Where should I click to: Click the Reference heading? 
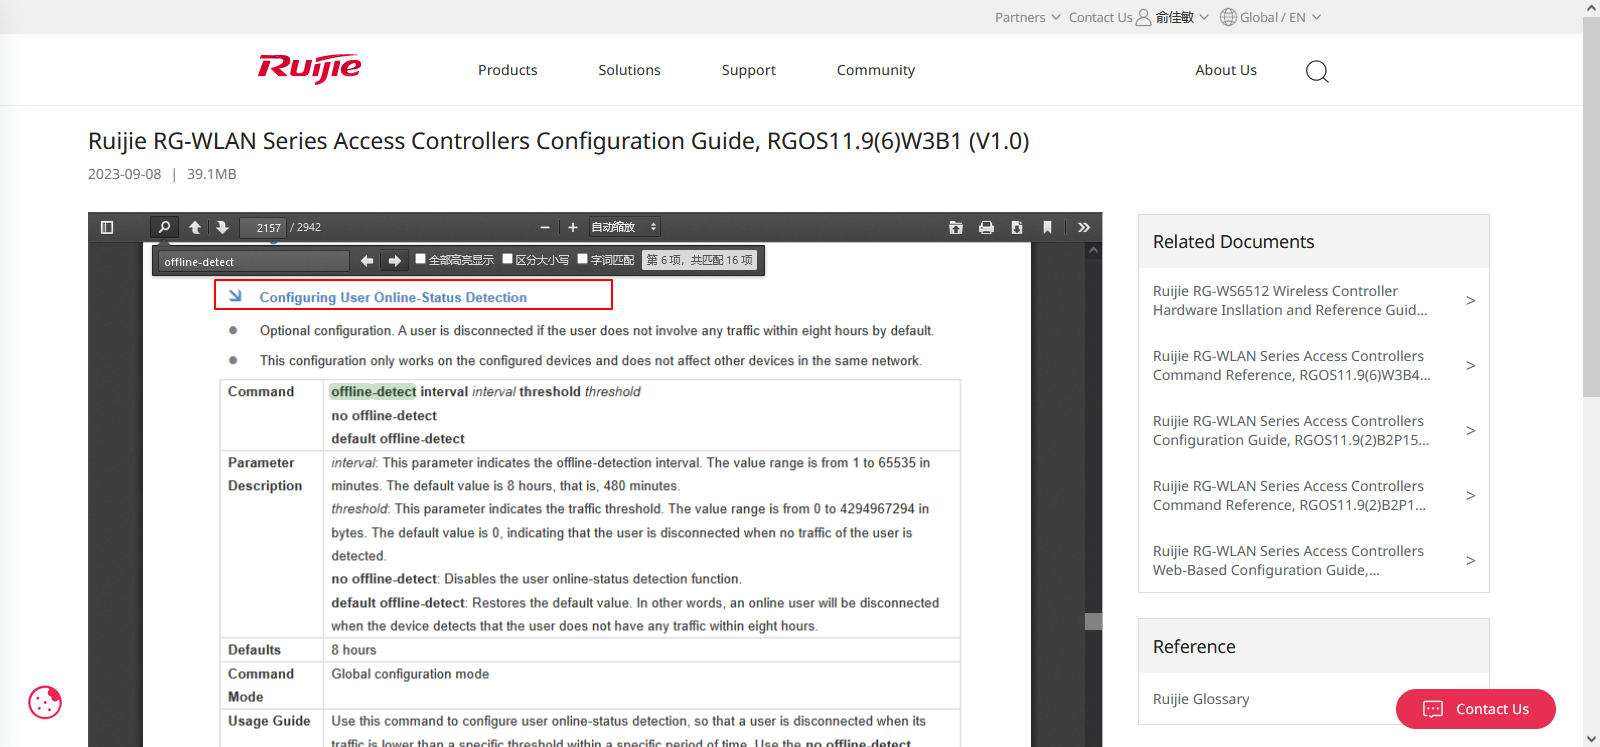[1194, 647]
